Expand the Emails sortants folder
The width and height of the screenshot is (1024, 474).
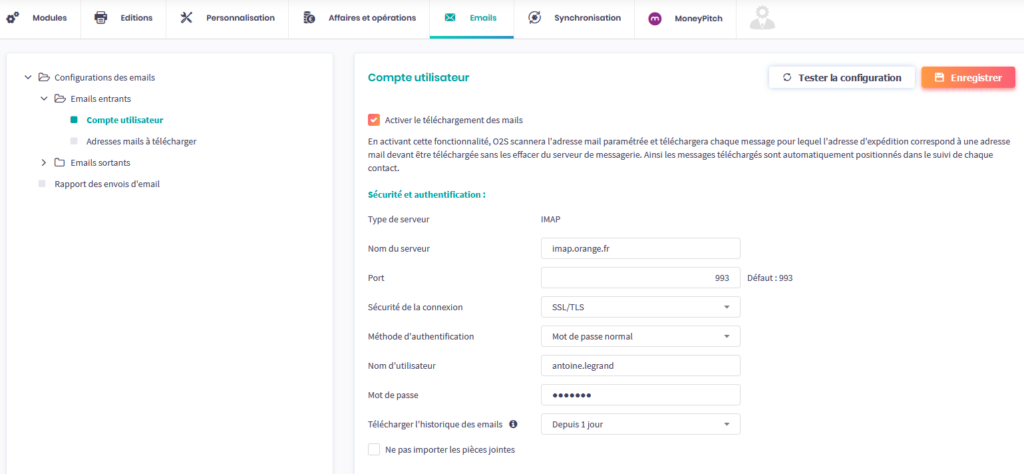[x=44, y=163]
